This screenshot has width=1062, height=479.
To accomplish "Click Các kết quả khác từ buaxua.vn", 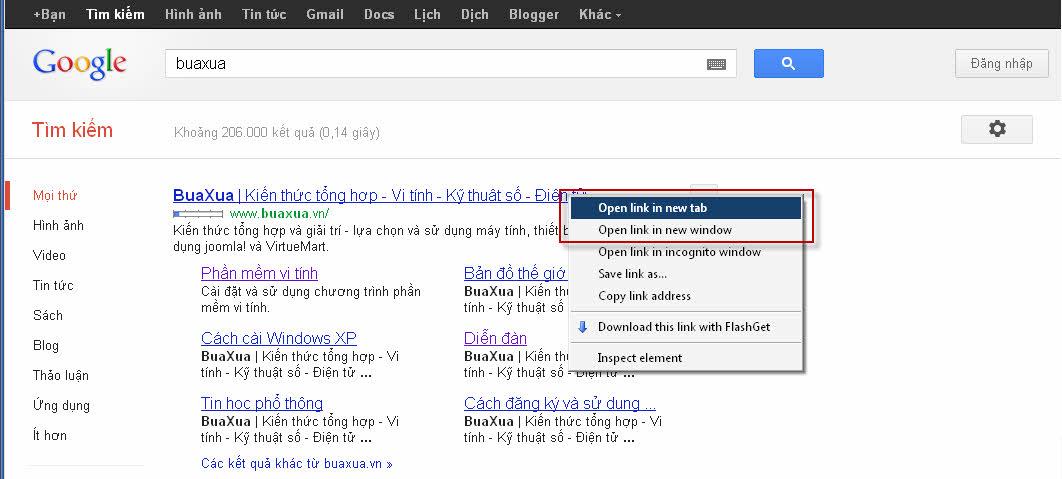I will 297,464.
